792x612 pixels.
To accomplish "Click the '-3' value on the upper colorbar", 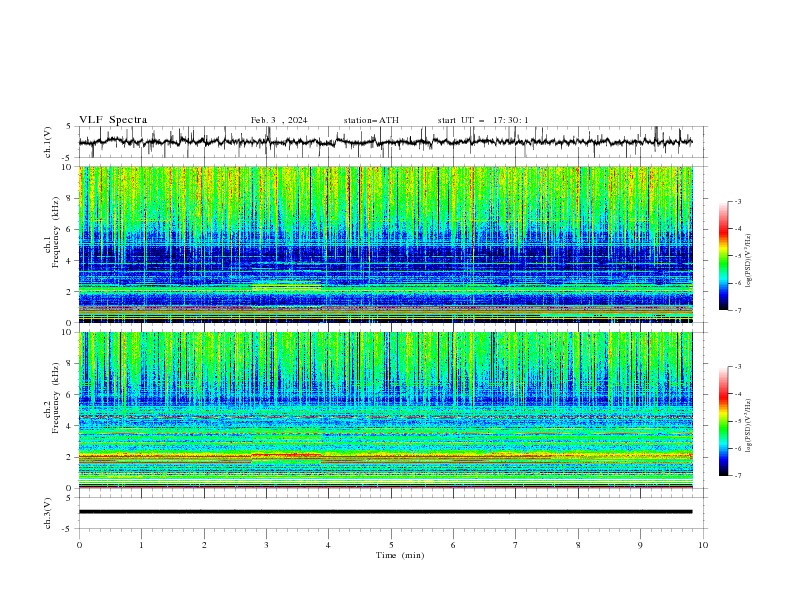I will (x=737, y=201).
